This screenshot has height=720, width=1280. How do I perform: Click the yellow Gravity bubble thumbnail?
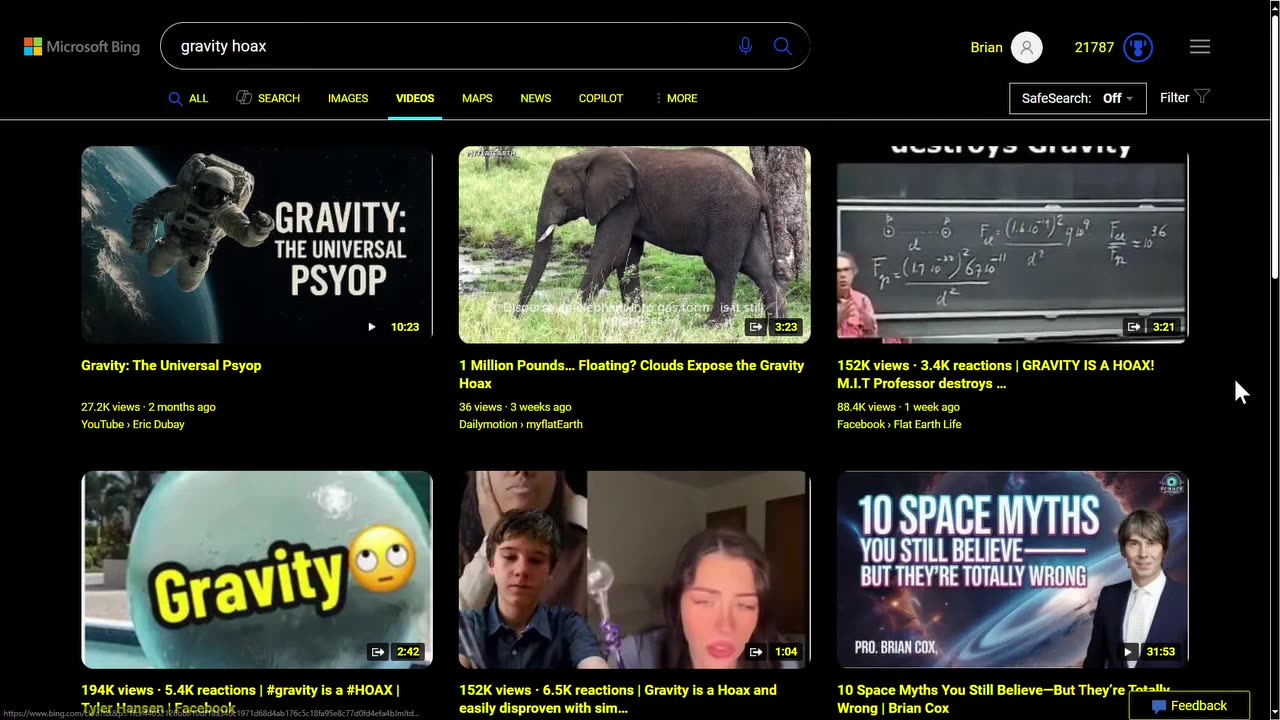(257, 570)
